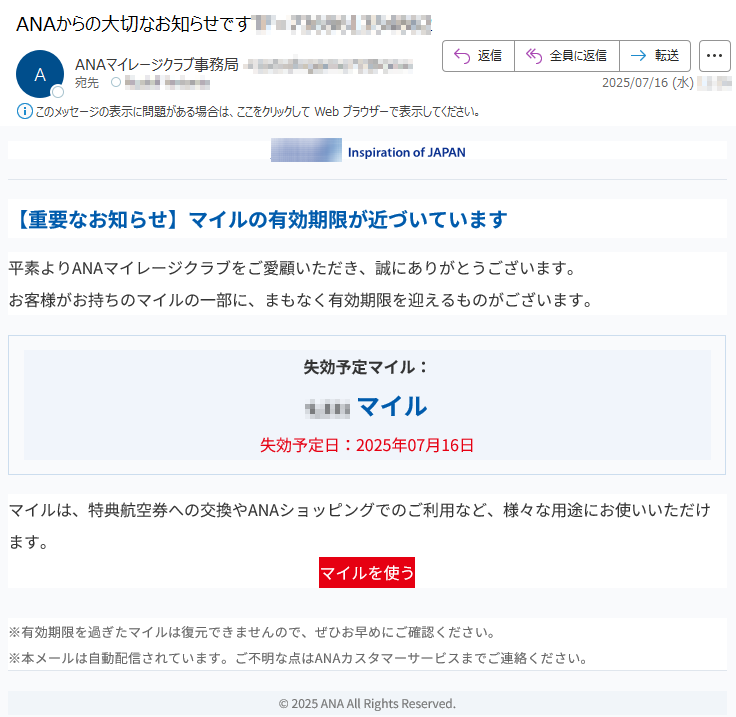Click the © 2025 ANA All Rights Reserved. footer

pyautogui.click(x=367, y=703)
